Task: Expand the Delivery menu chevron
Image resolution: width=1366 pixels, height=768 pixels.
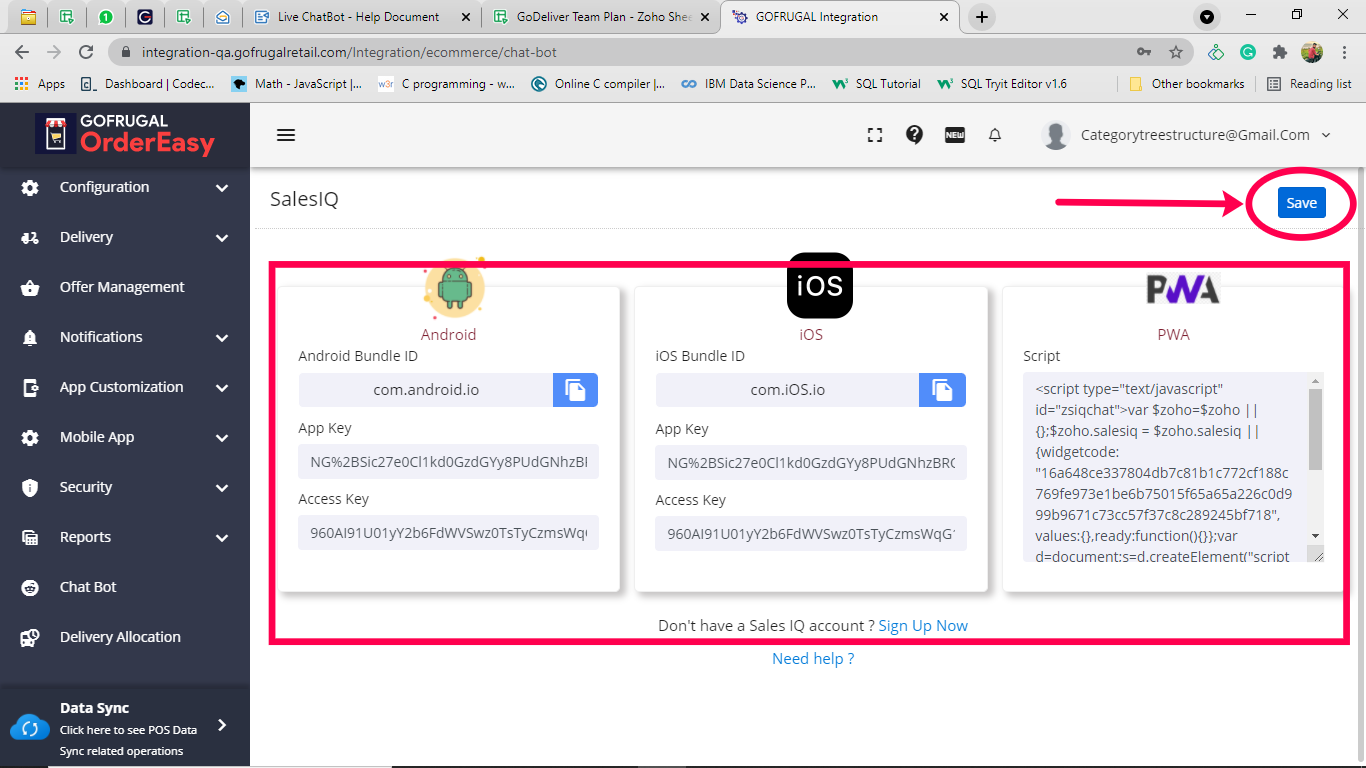Action: [222, 237]
